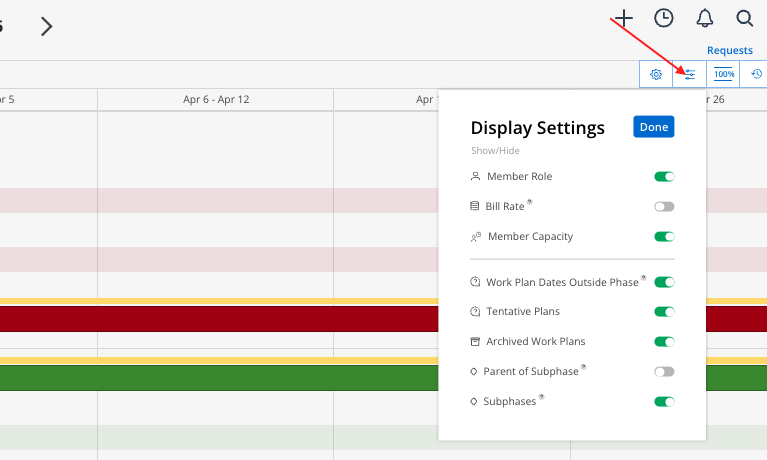Click the plus add icon

tap(624, 18)
